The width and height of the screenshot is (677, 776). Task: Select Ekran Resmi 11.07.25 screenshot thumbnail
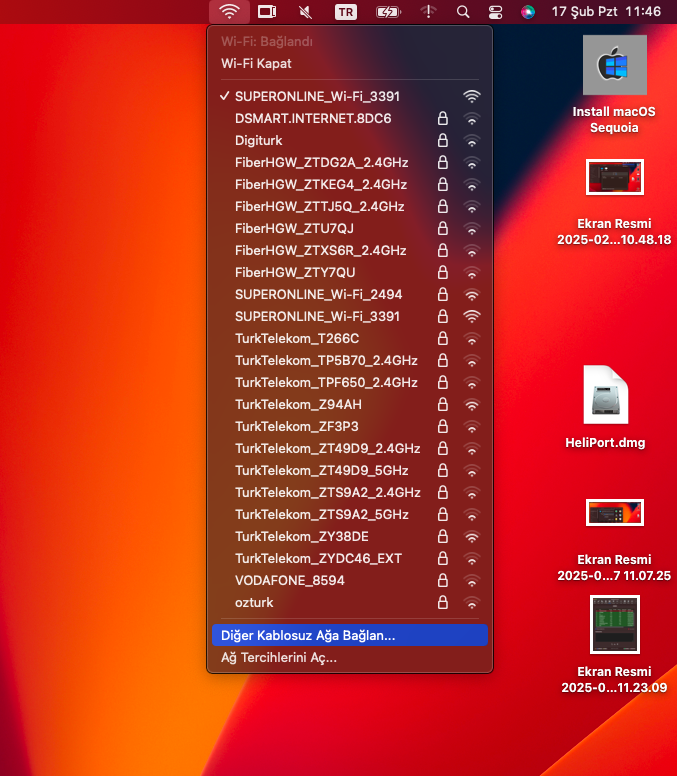point(615,512)
